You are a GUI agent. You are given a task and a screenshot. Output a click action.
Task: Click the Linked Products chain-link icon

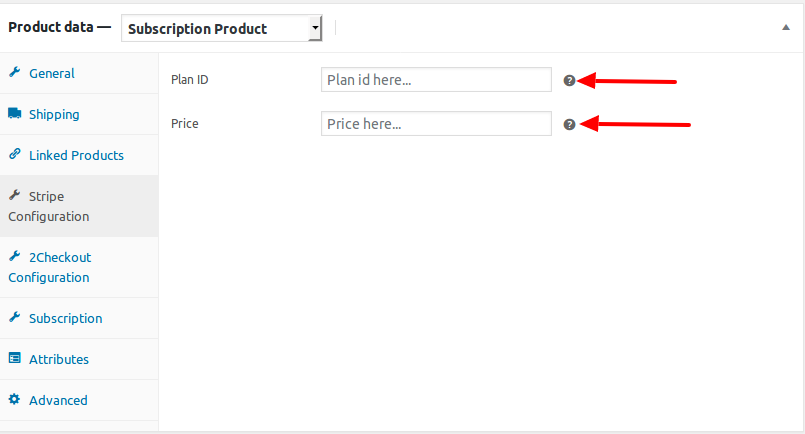point(15,154)
